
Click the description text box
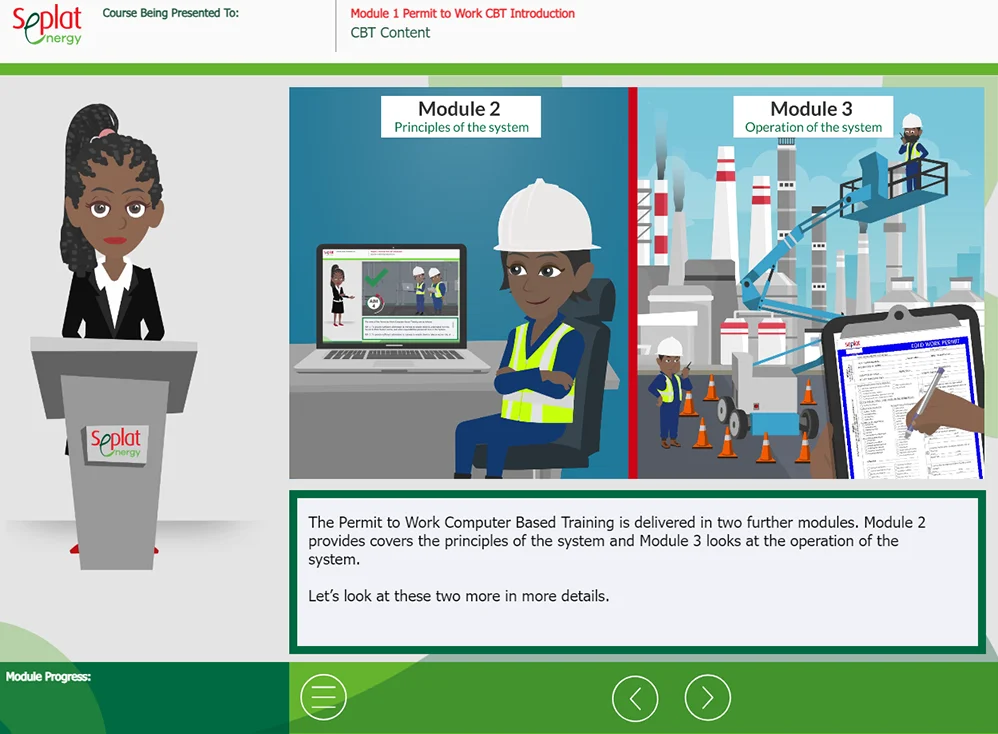point(633,571)
